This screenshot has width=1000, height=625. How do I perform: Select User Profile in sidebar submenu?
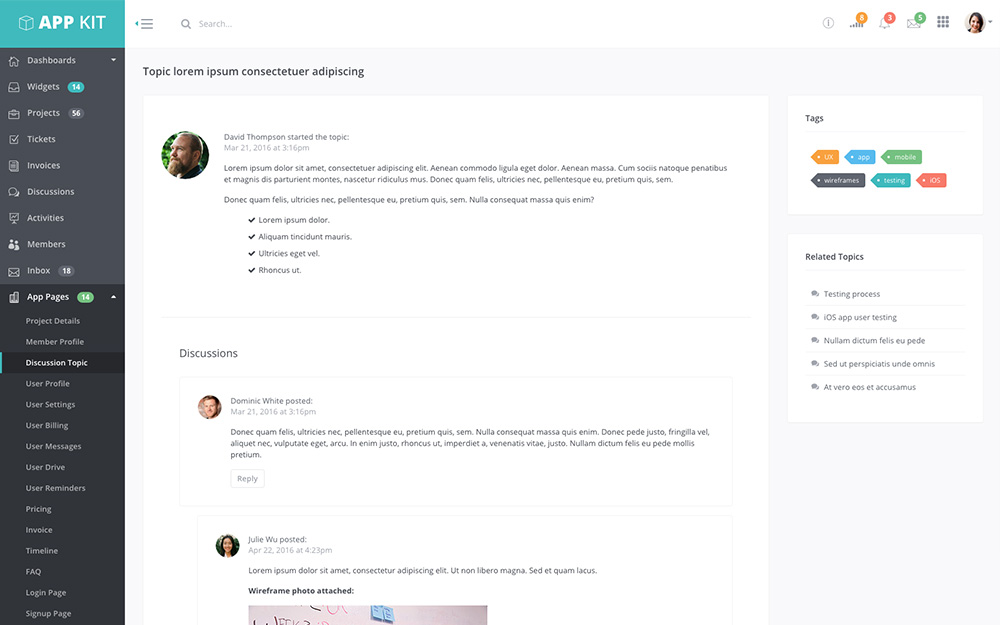click(48, 384)
